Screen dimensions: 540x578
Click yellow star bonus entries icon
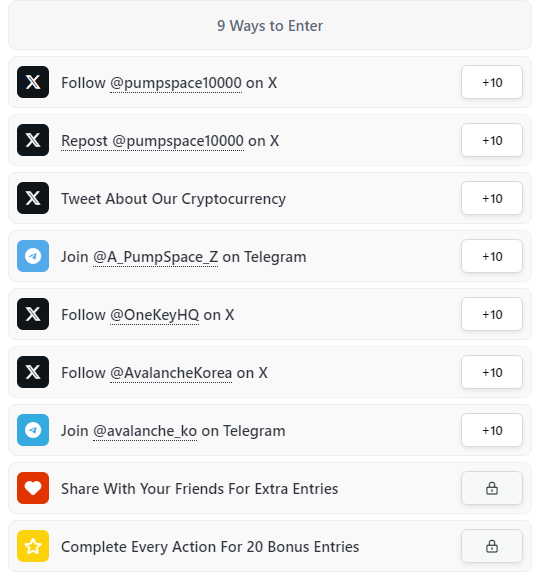33,546
